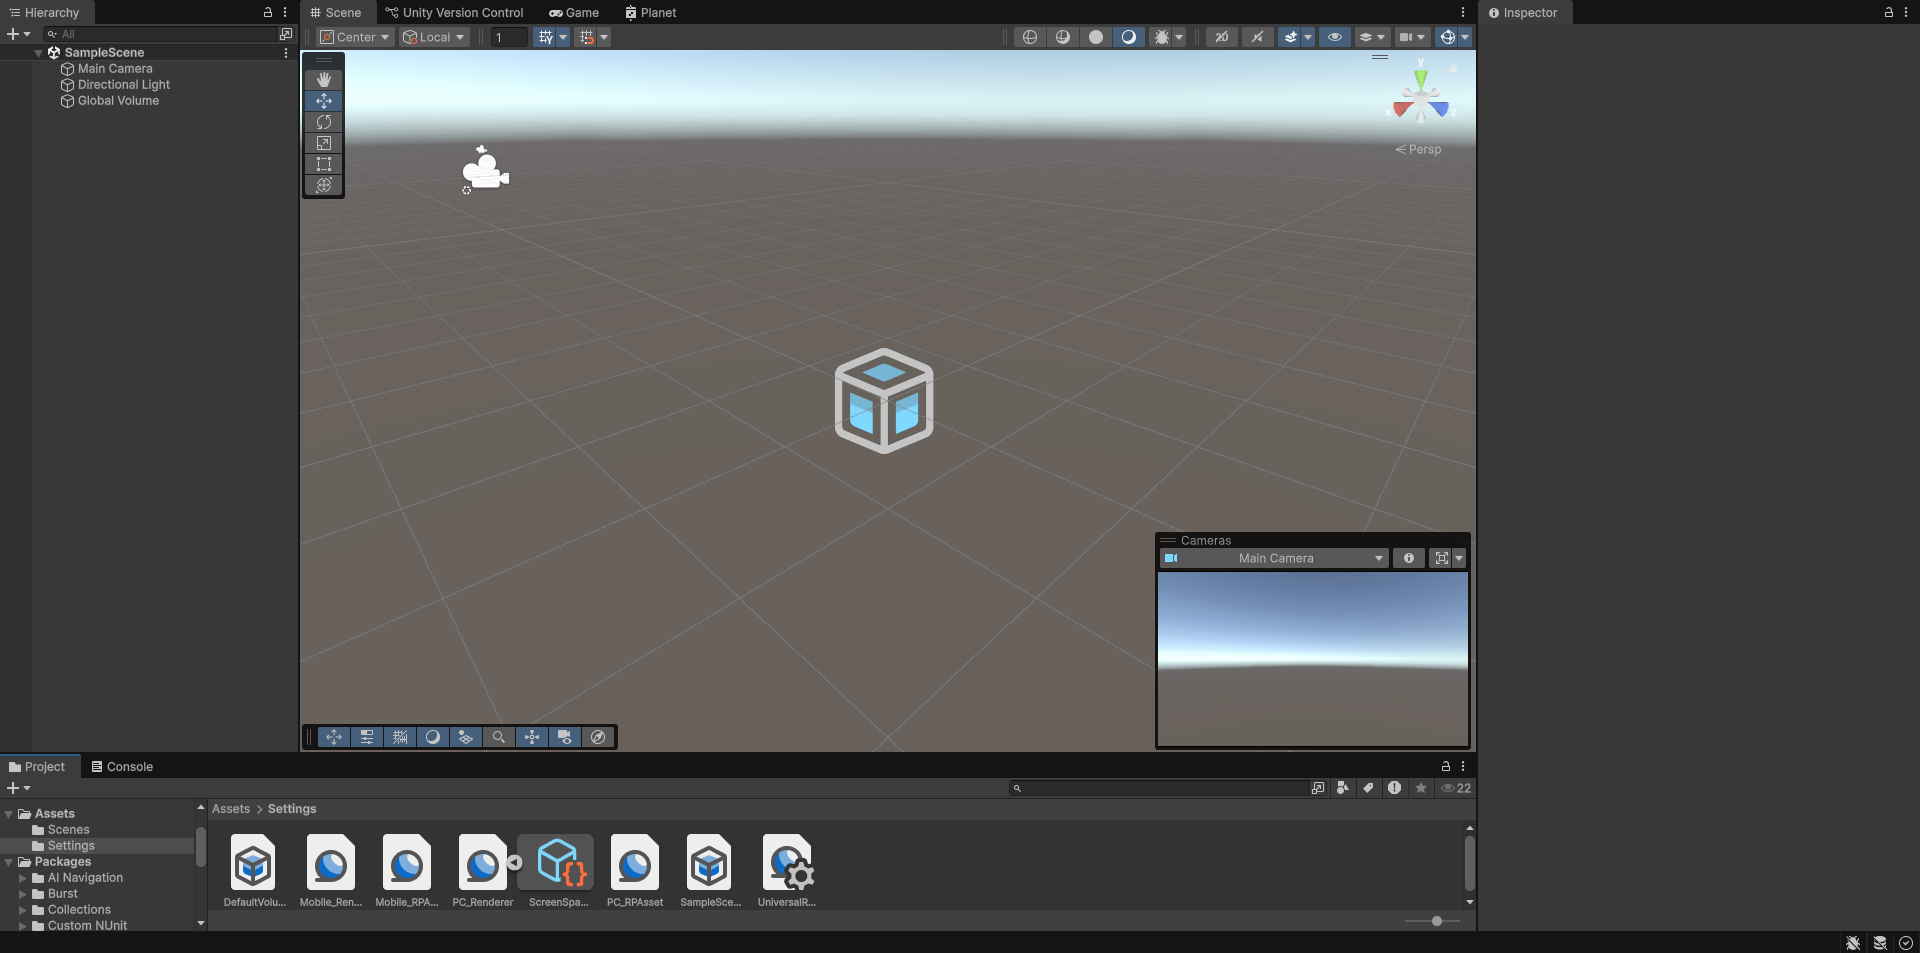Click auto-refresh checkmark icon in status bar
Image resolution: width=1920 pixels, height=953 pixels.
pos(1906,943)
